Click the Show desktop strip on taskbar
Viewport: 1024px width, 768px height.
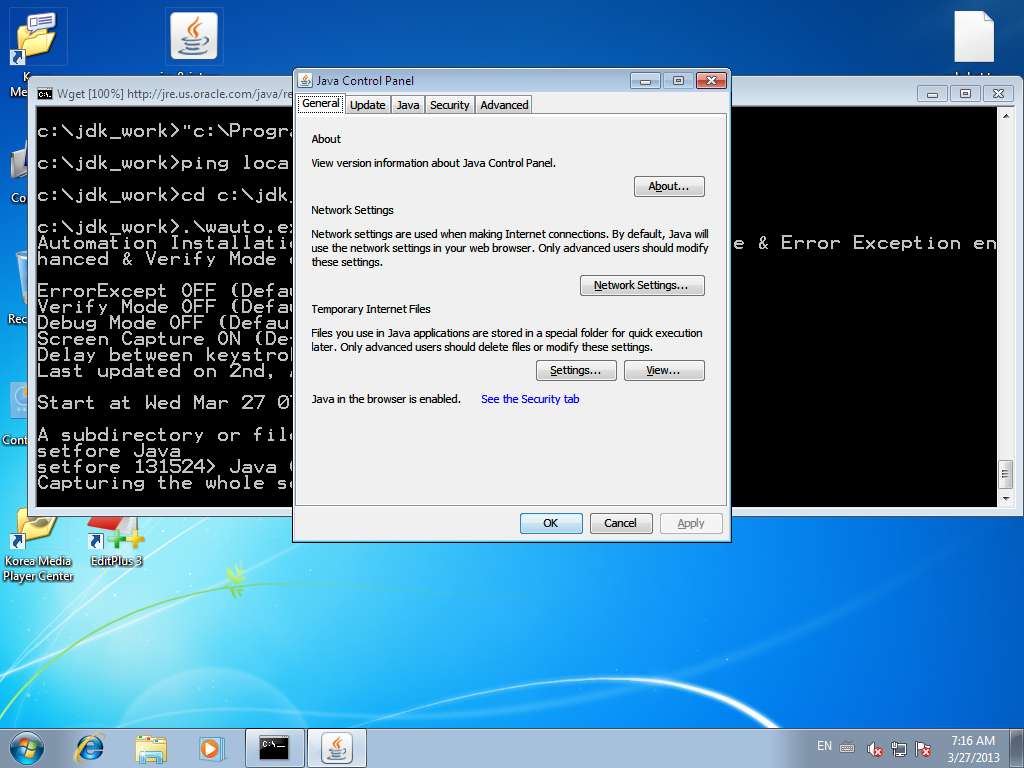pyautogui.click(x=1019, y=748)
